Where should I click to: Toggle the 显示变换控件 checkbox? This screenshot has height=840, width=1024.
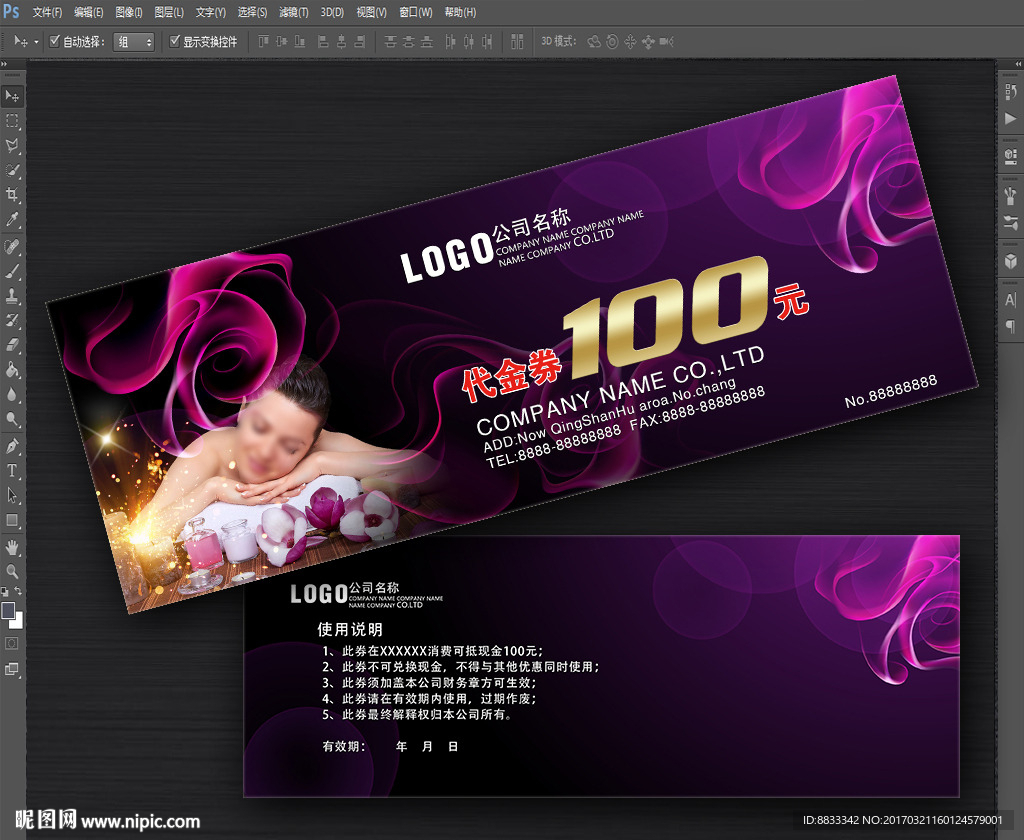(174, 41)
